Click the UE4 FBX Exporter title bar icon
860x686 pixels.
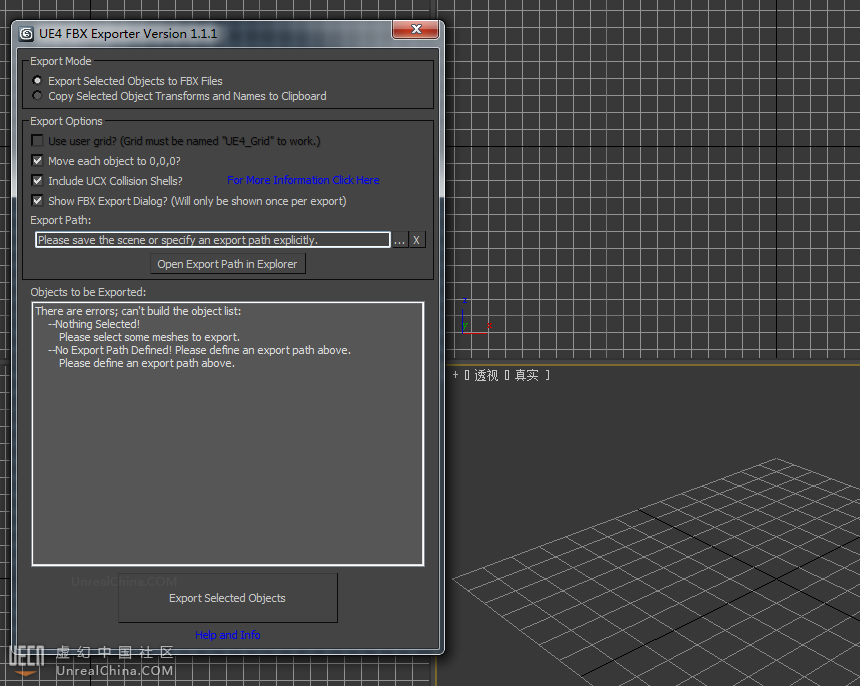point(26,34)
